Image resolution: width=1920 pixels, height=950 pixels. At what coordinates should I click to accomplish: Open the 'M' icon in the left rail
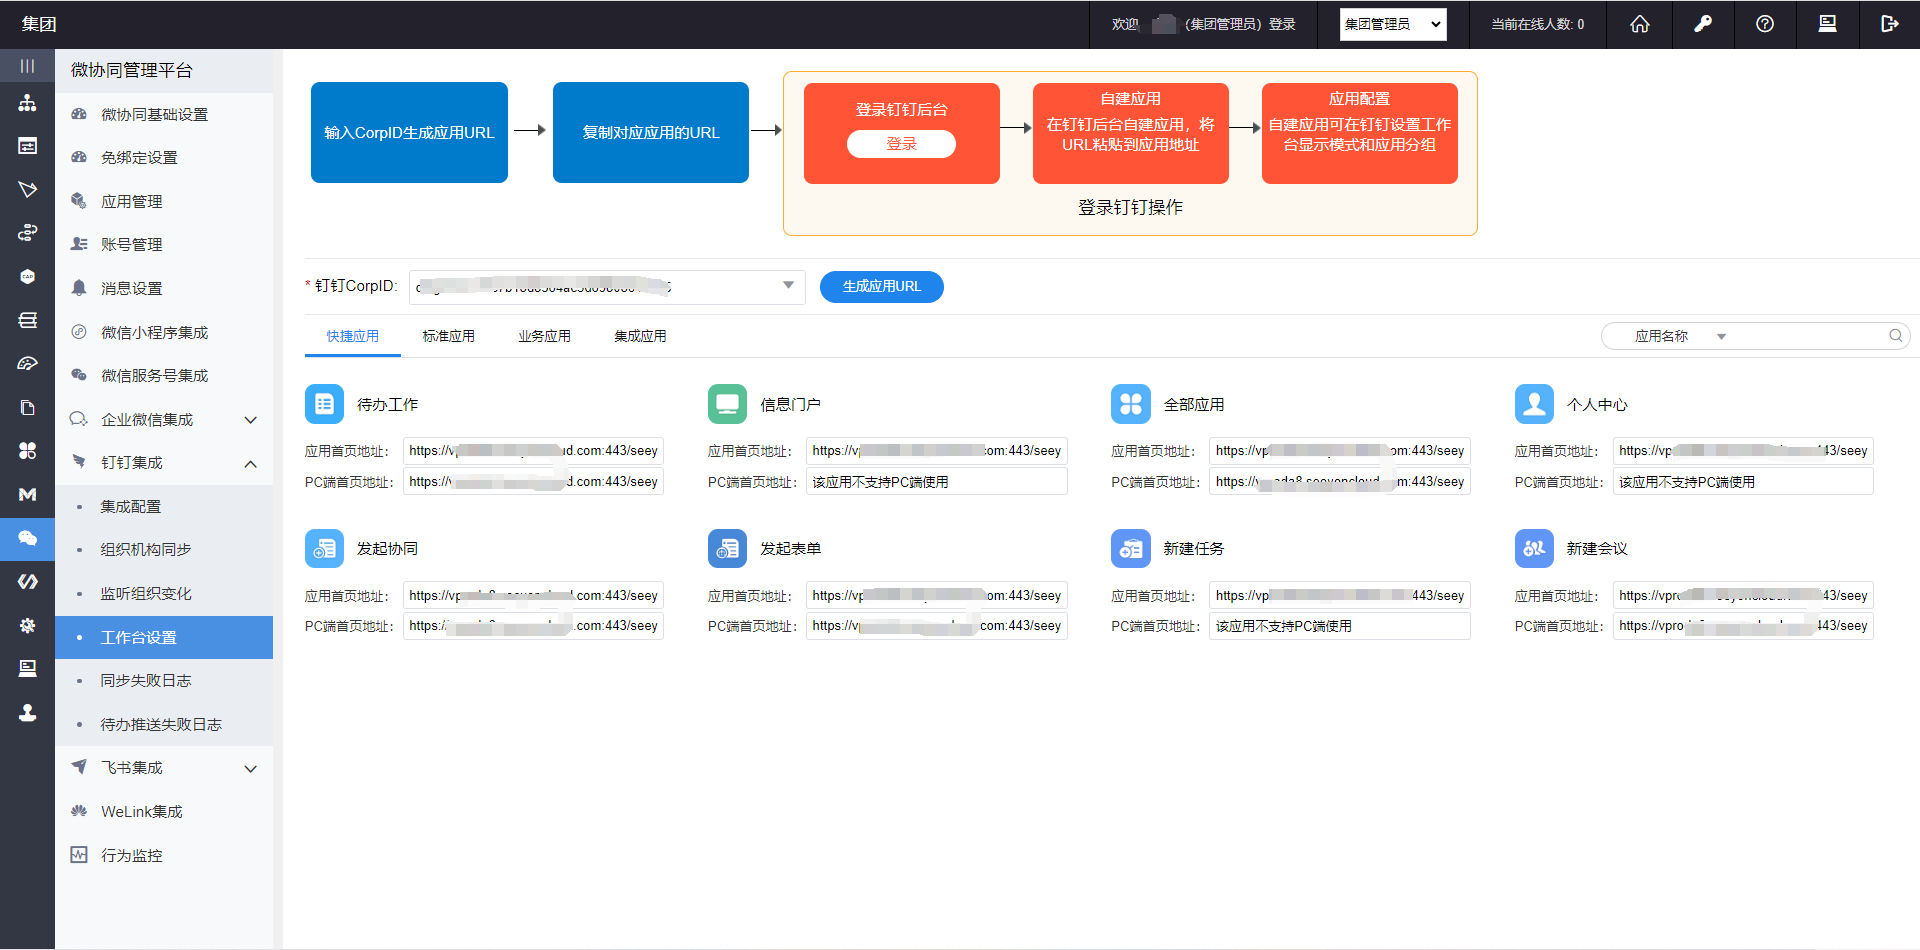tap(27, 494)
